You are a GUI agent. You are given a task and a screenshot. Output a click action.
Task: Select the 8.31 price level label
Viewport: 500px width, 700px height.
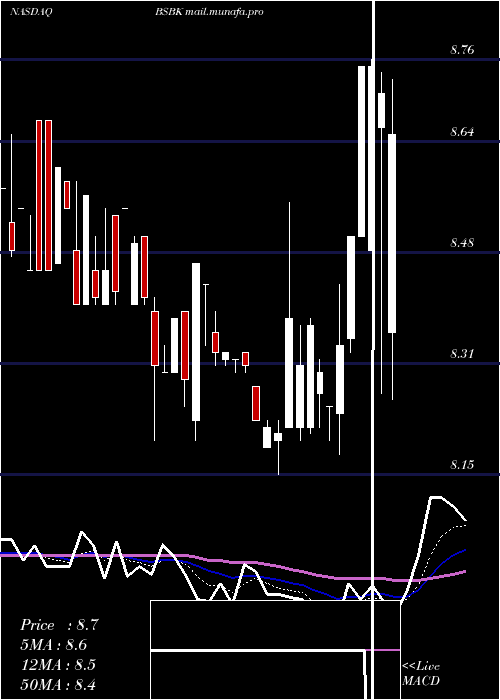tap(462, 354)
